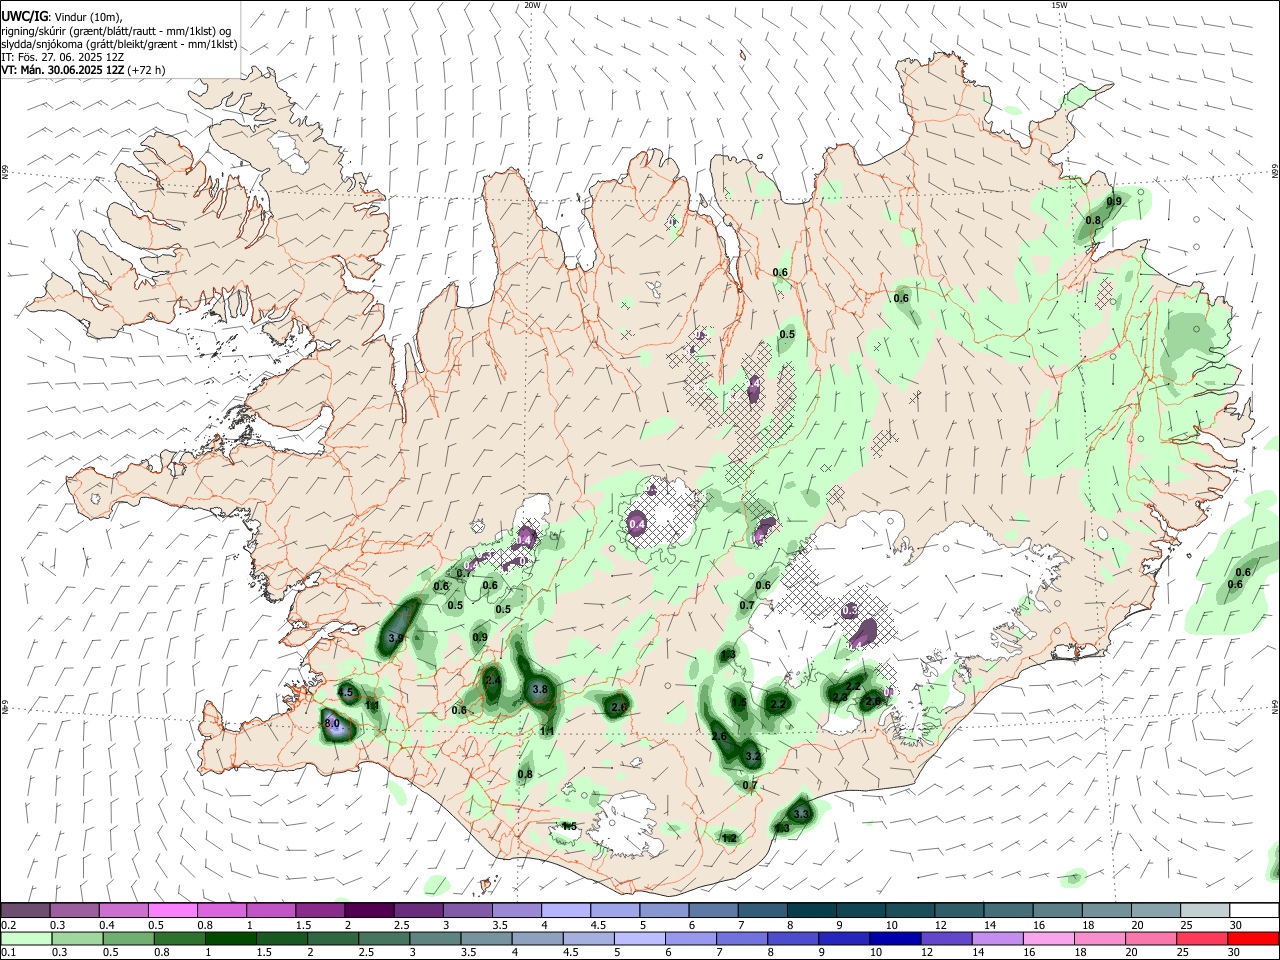The image size is (1280, 960).
Task: Click the 3.2 rain value label
Action: (x=753, y=758)
